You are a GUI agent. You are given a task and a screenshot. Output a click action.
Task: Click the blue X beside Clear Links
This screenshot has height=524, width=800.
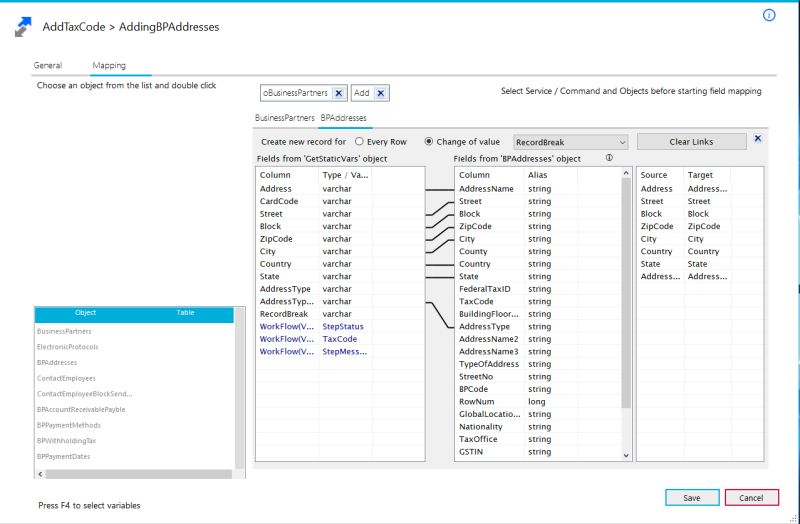(x=758, y=138)
